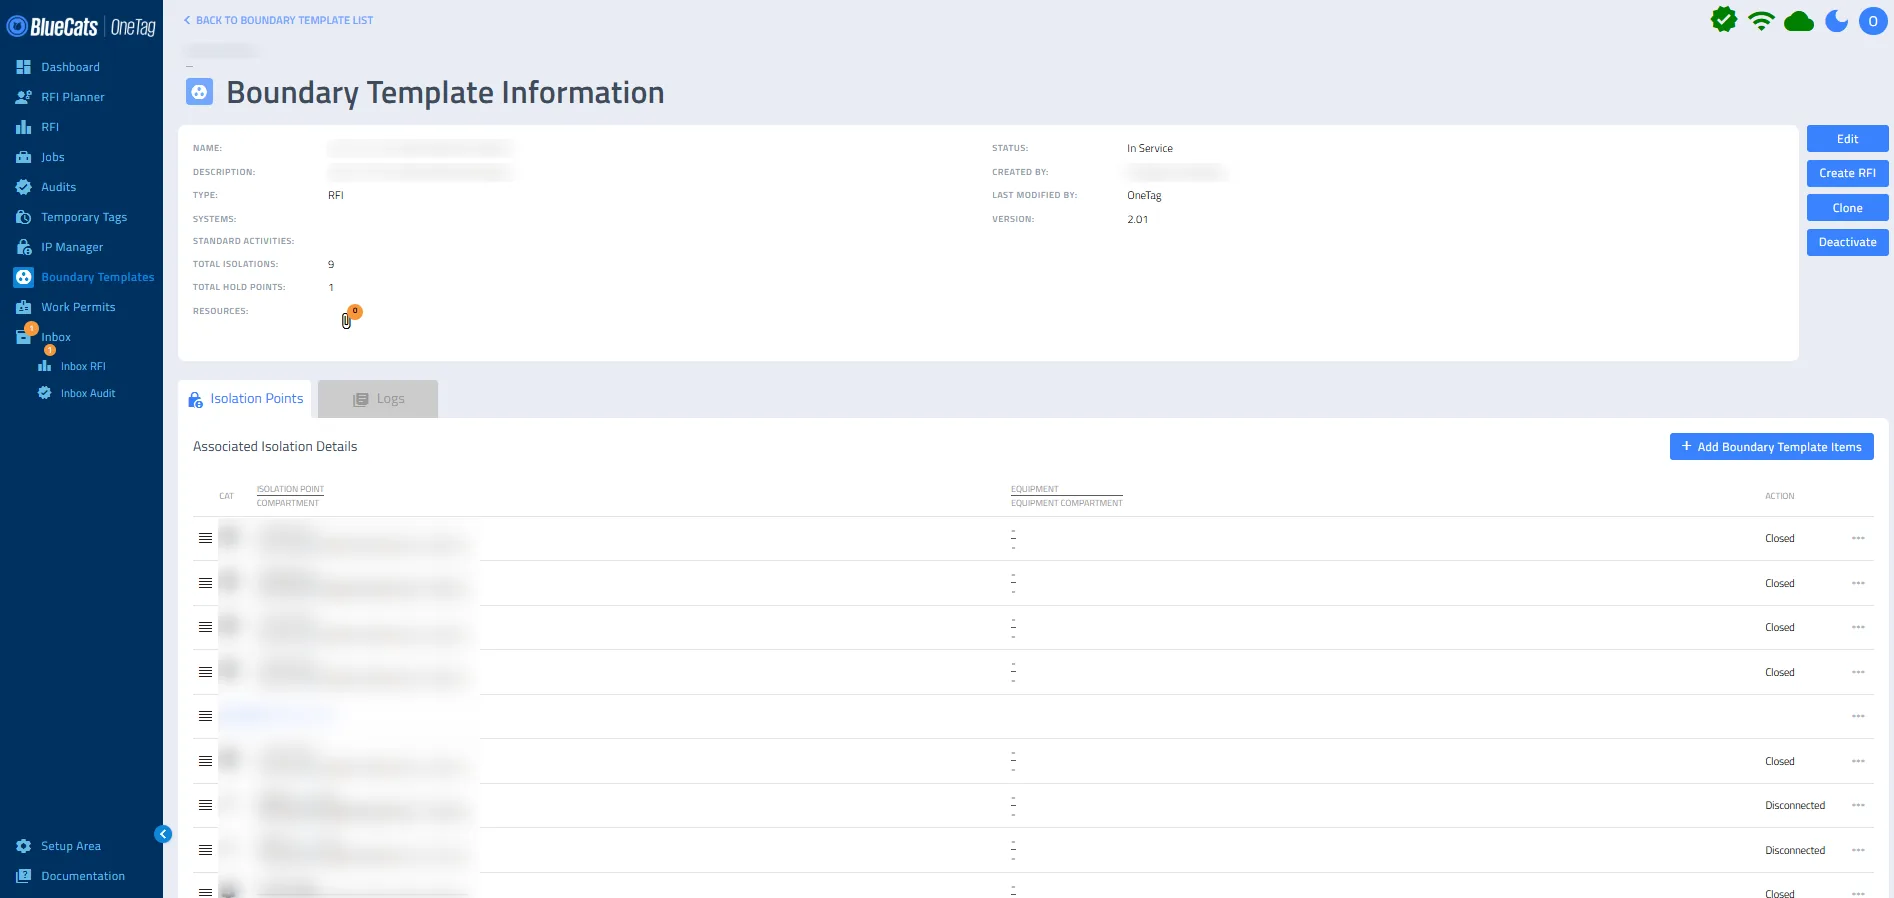The width and height of the screenshot is (1894, 898).
Task: Toggle dark mode with the moon icon
Action: click(1836, 21)
